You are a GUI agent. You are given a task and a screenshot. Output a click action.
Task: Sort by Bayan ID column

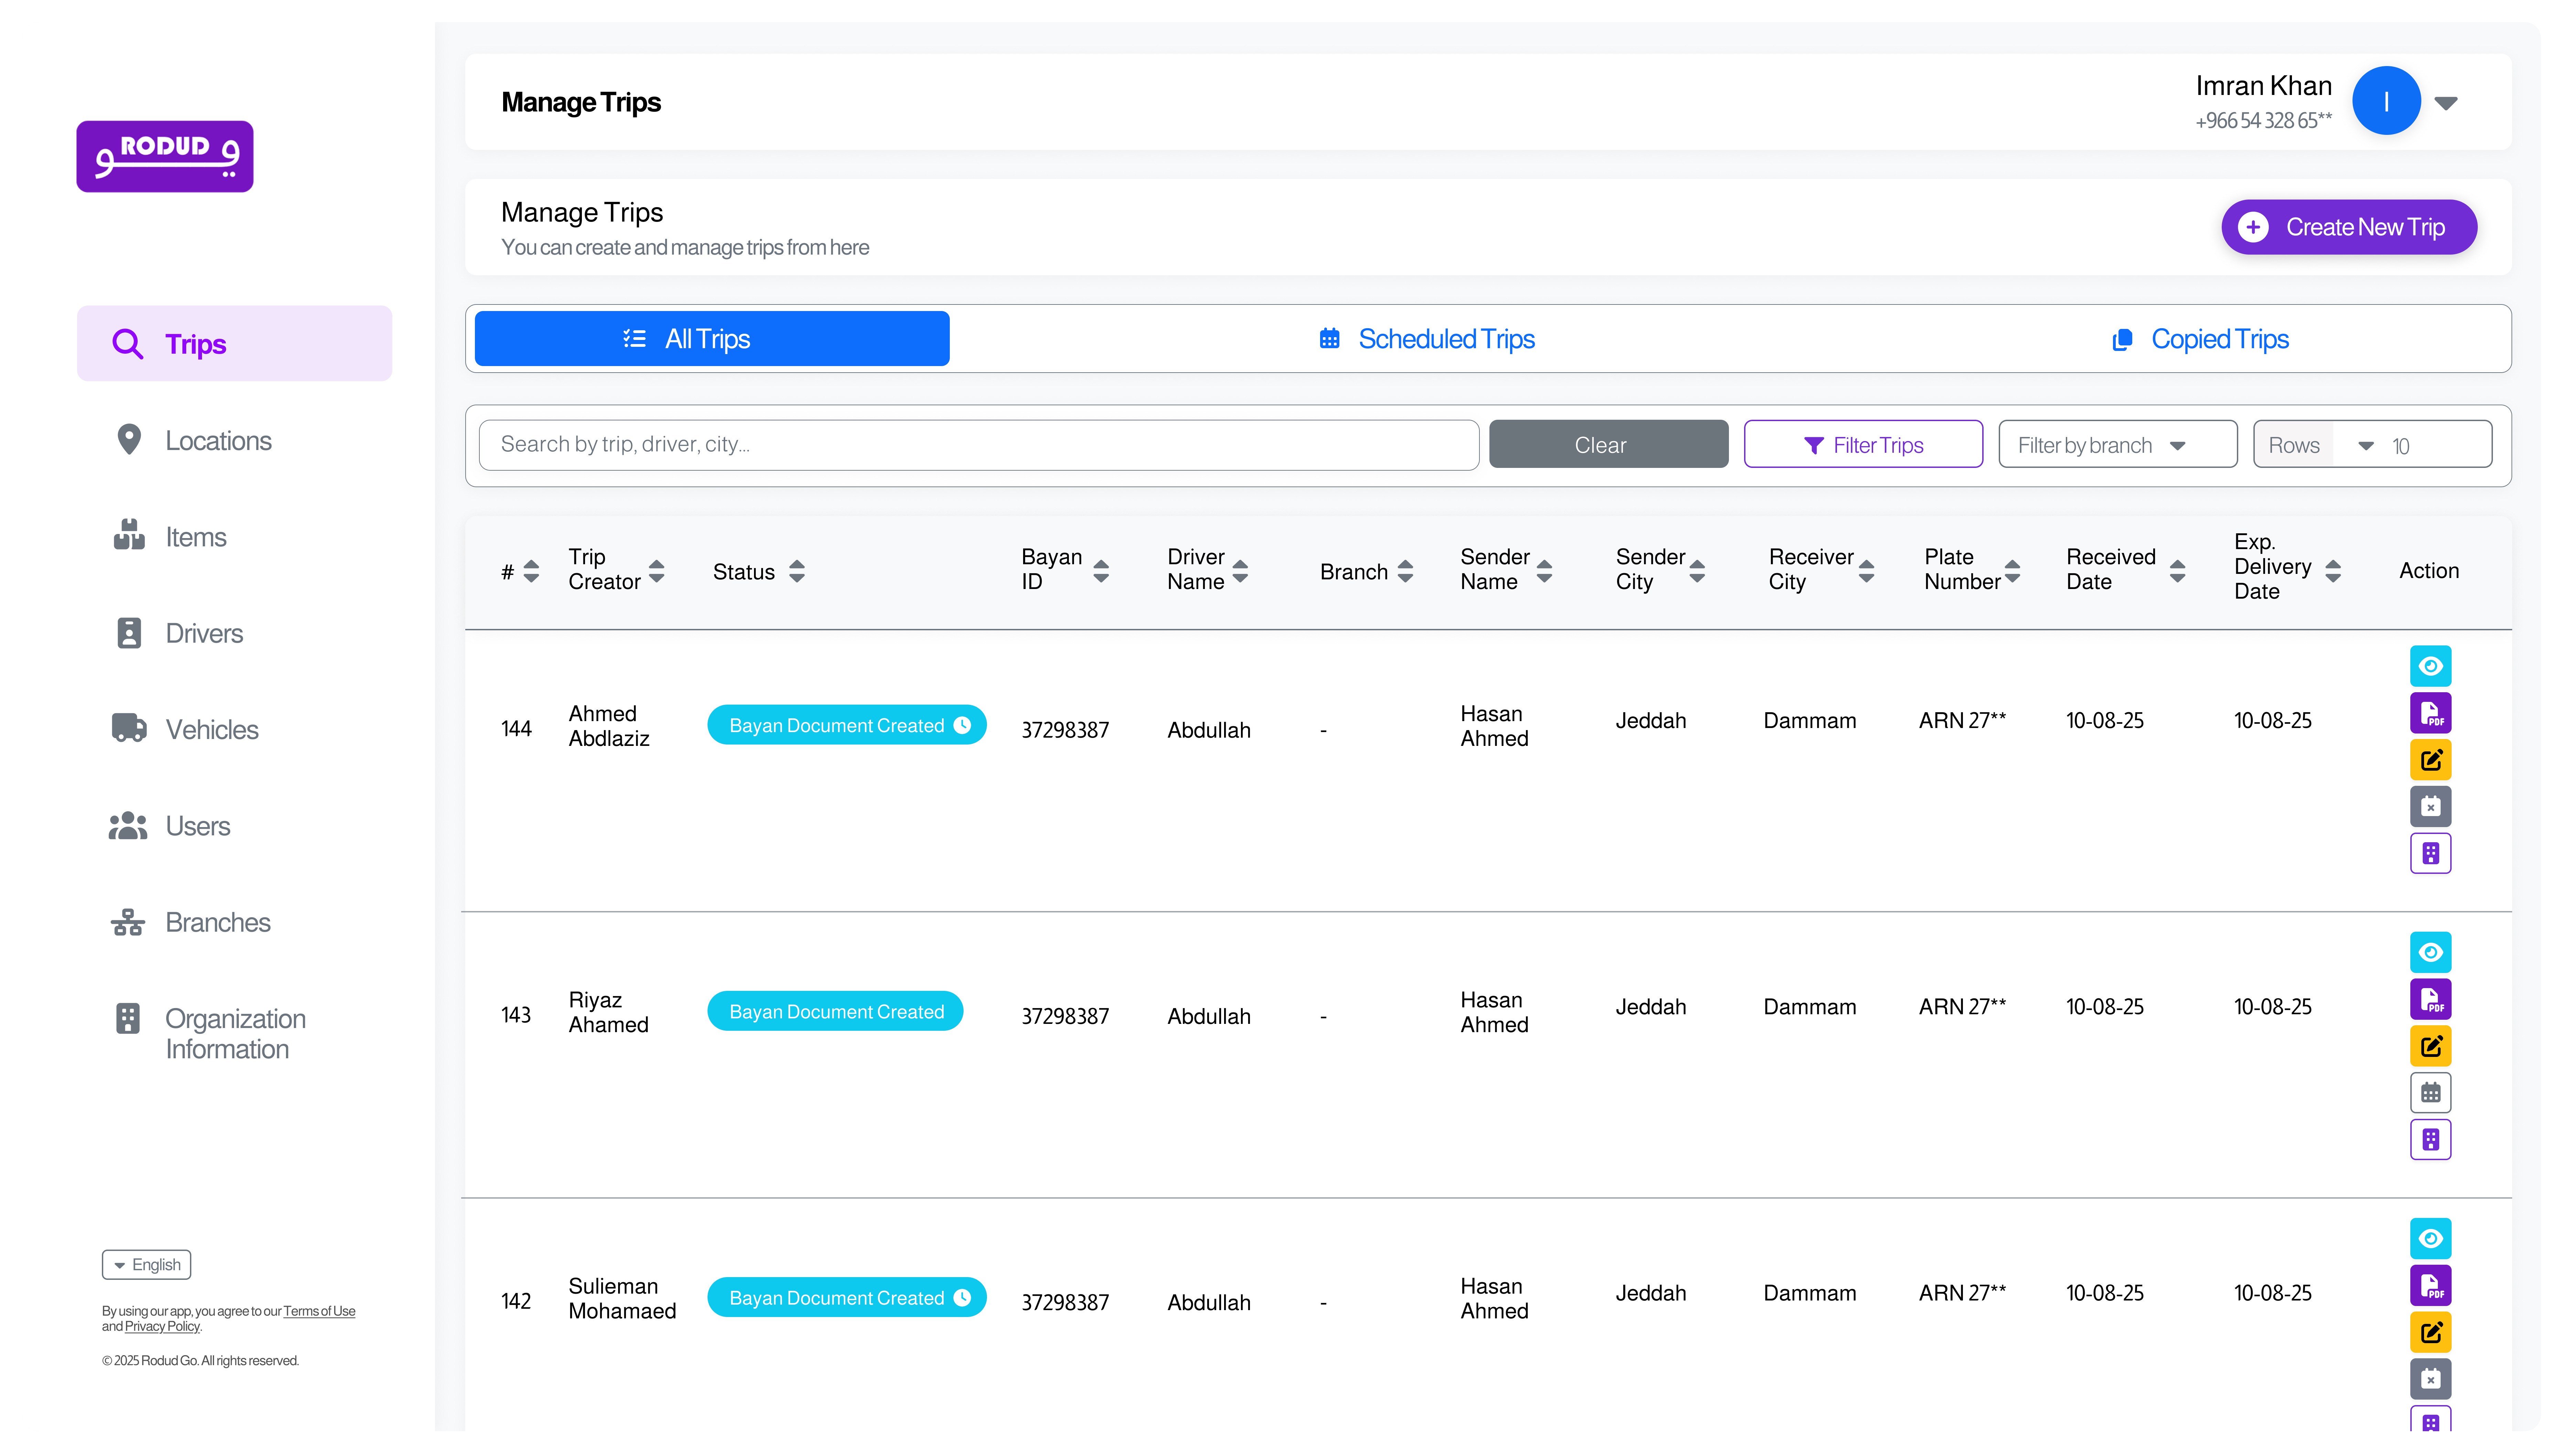pos(1101,571)
